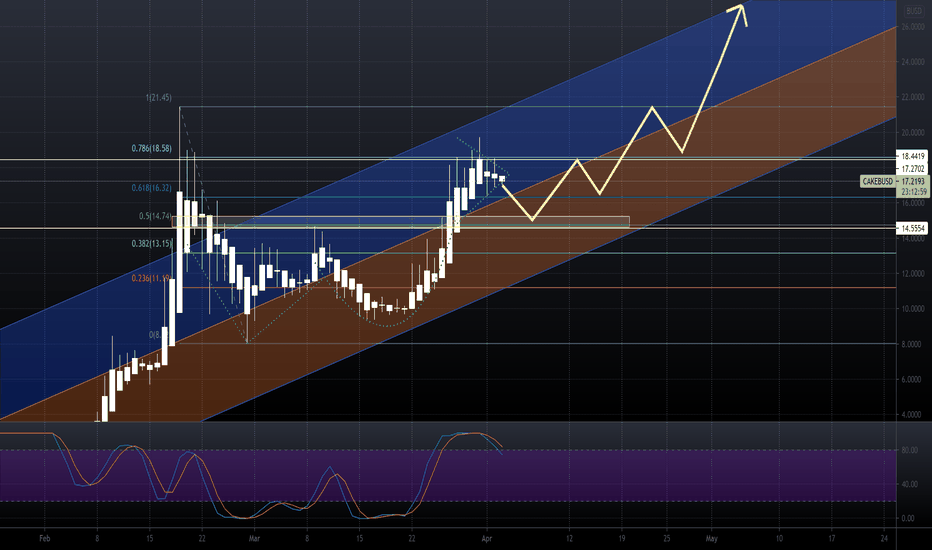Image resolution: width=932 pixels, height=550 pixels.
Task: Click the Mar date axis label
Action: coord(254,539)
